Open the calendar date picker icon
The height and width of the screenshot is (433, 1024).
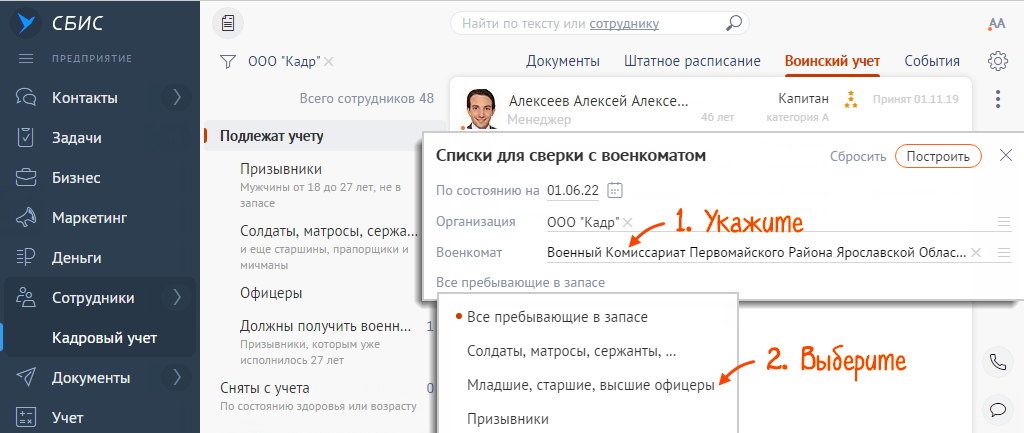(x=615, y=190)
